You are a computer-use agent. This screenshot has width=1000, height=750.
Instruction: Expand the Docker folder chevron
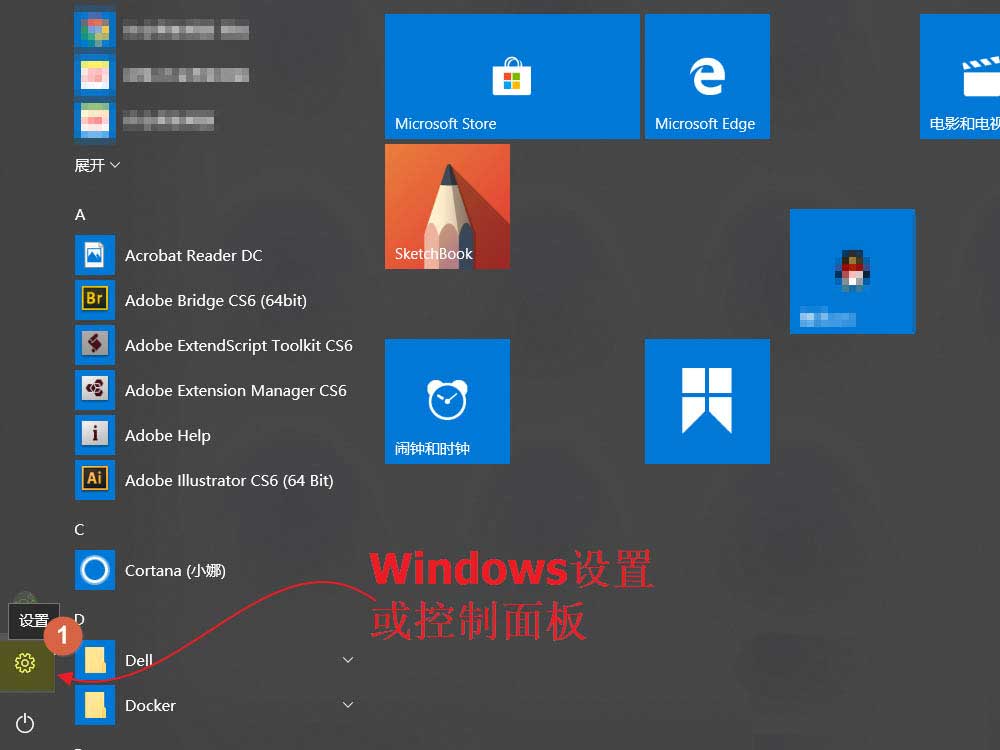coord(348,705)
